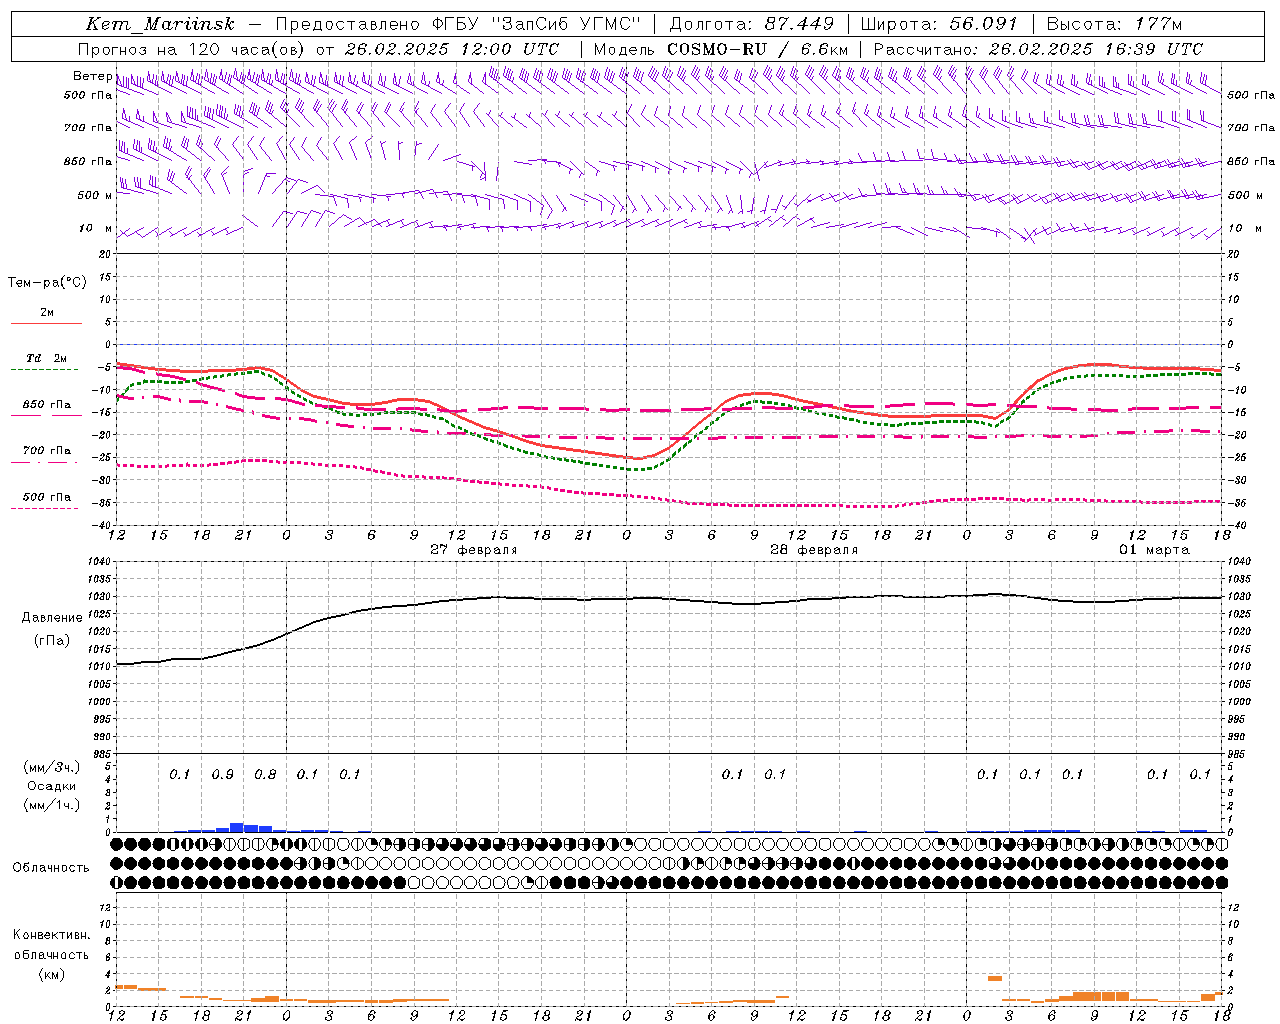Screen dimensions: 1280x1024
Task: Select the "Долгота: 87.449" header field
Action: tap(751, 24)
